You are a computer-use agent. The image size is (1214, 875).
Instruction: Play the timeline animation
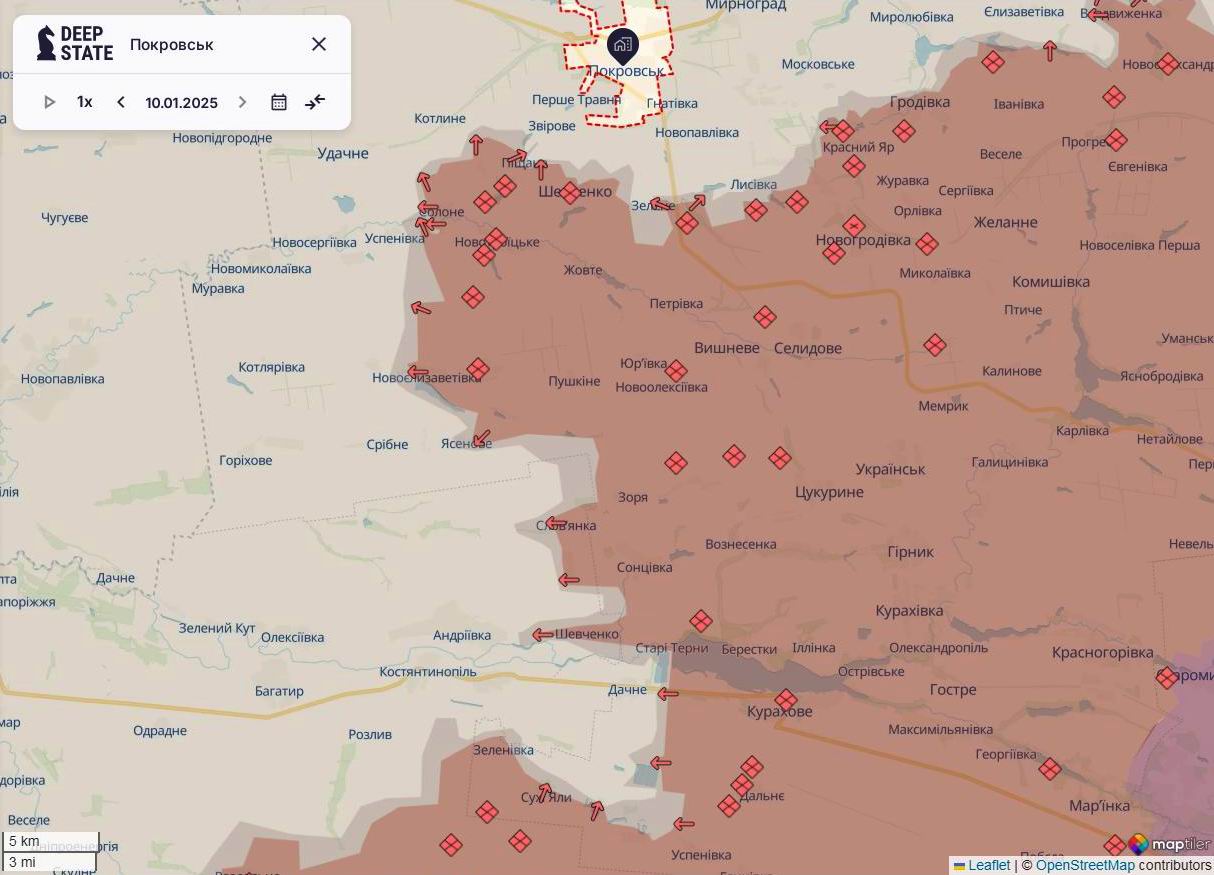tap(50, 101)
